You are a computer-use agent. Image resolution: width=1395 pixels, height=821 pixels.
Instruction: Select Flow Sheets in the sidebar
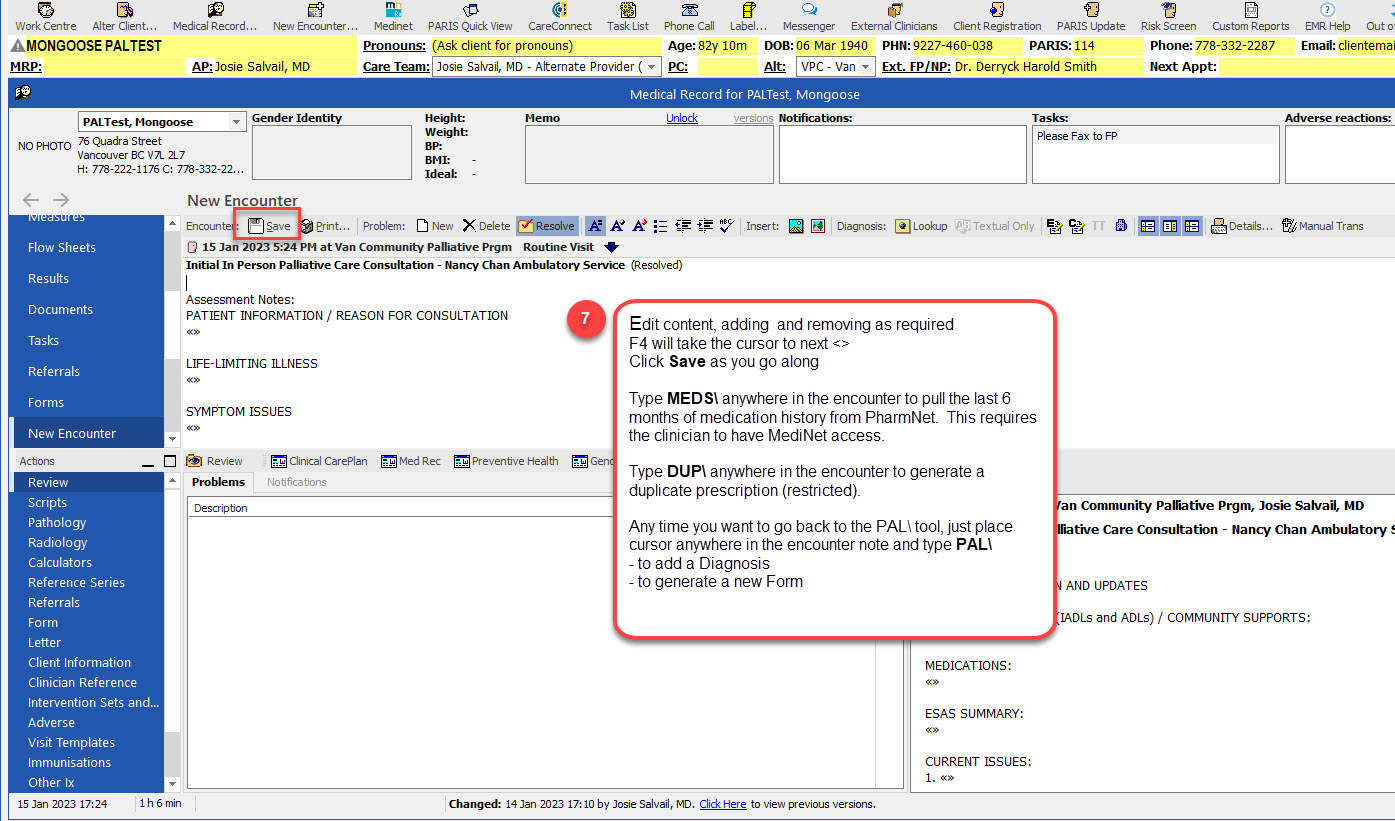coord(62,247)
